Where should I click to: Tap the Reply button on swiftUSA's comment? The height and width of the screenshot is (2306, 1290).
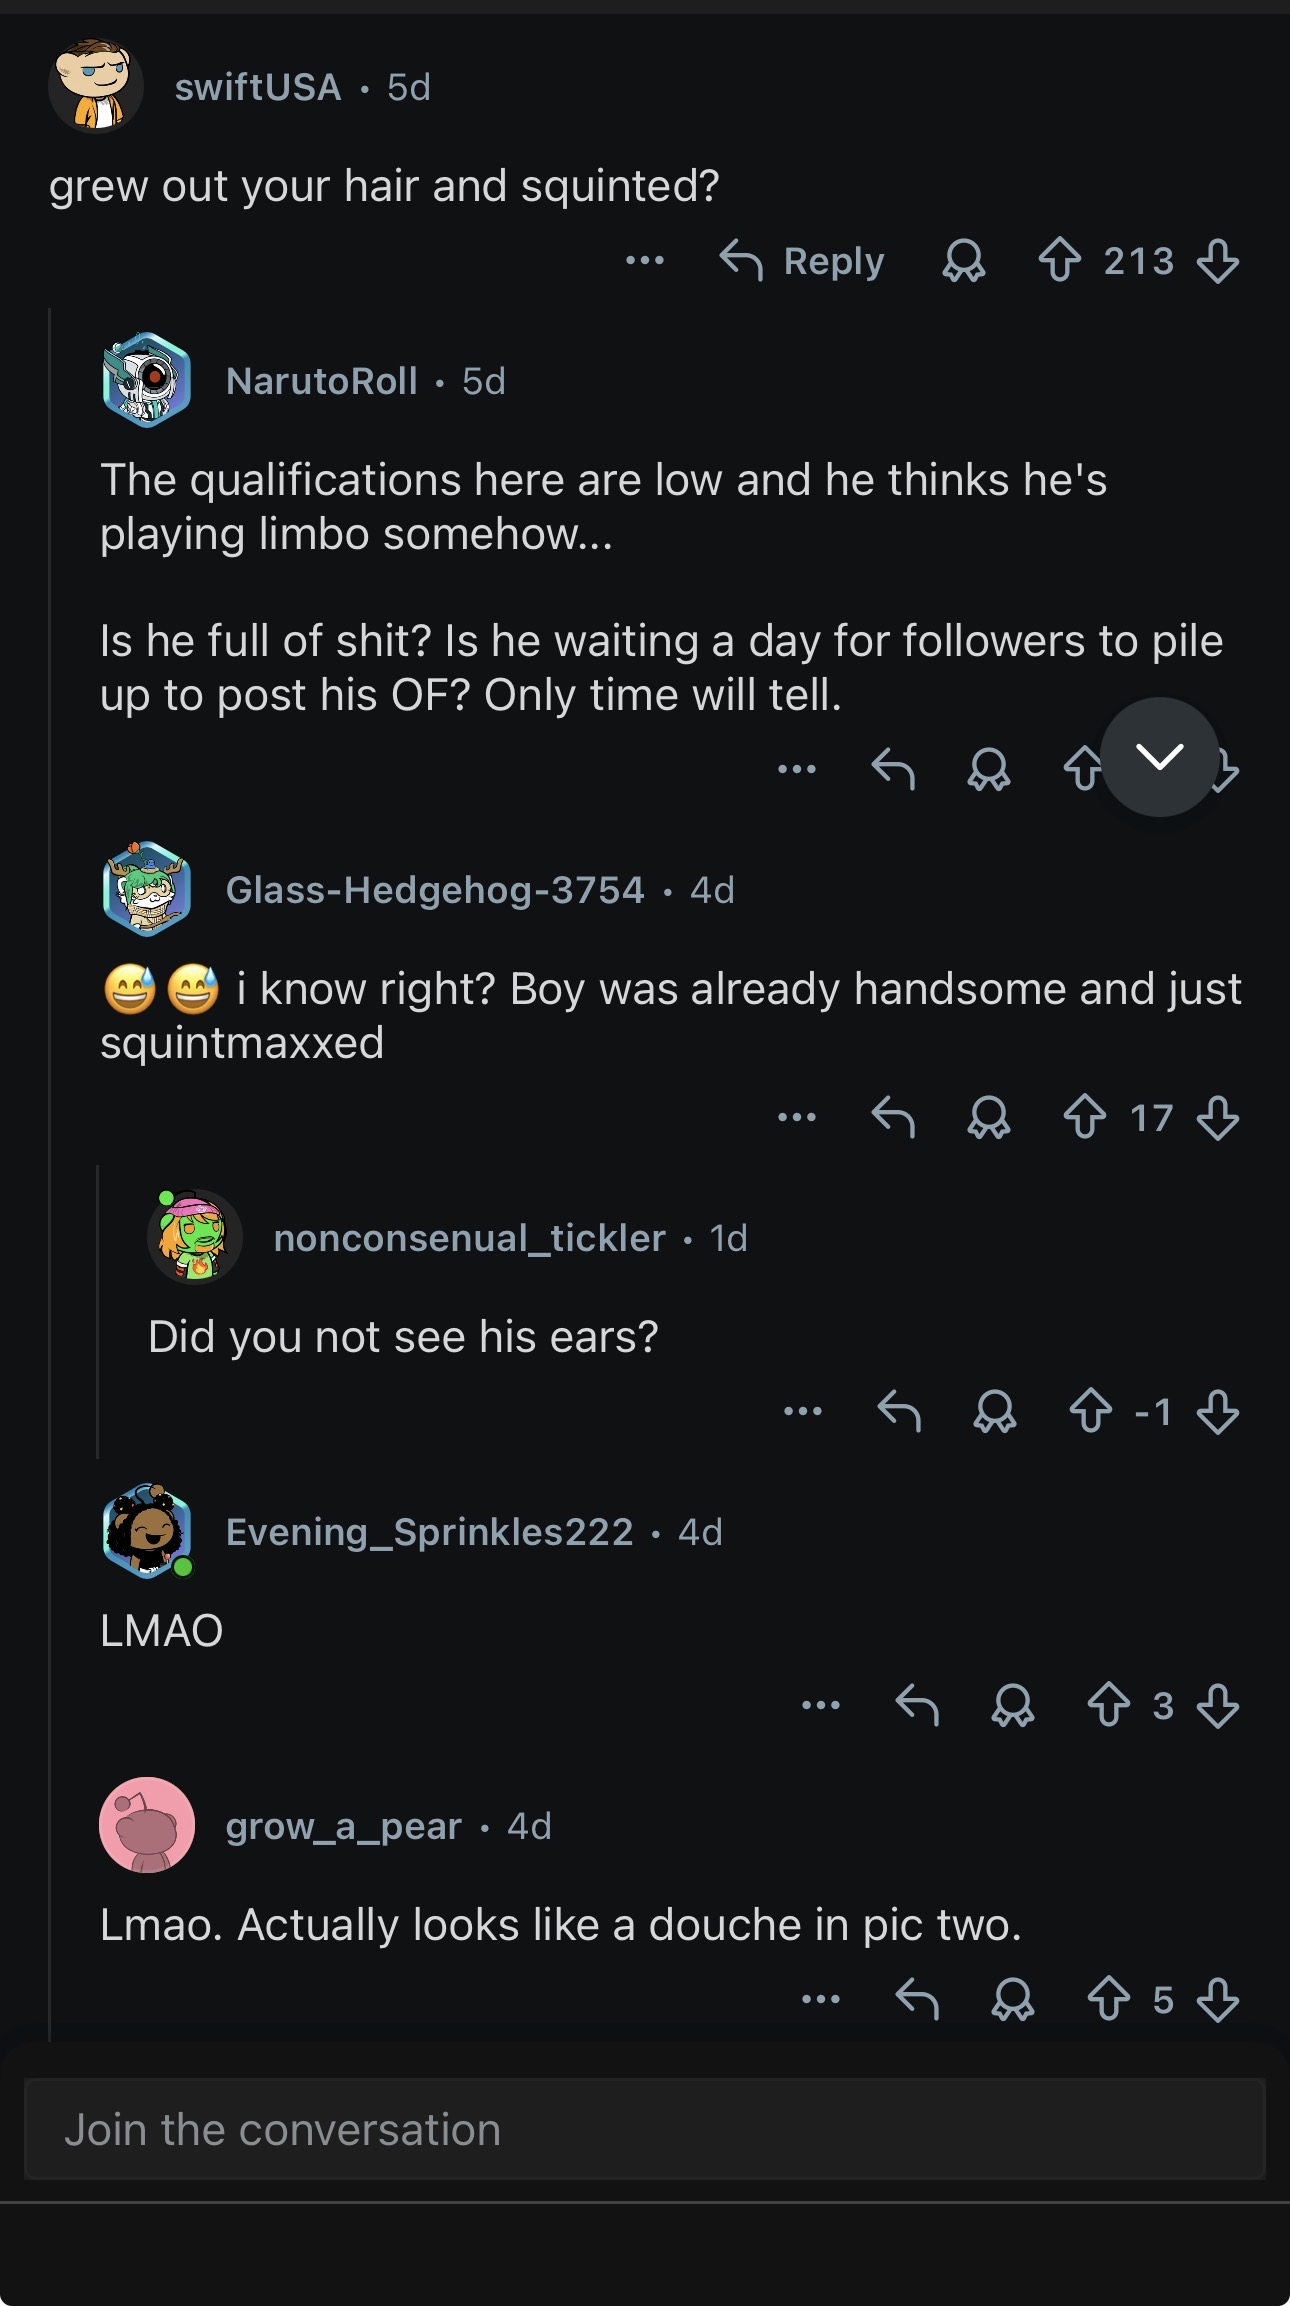pos(803,261)
